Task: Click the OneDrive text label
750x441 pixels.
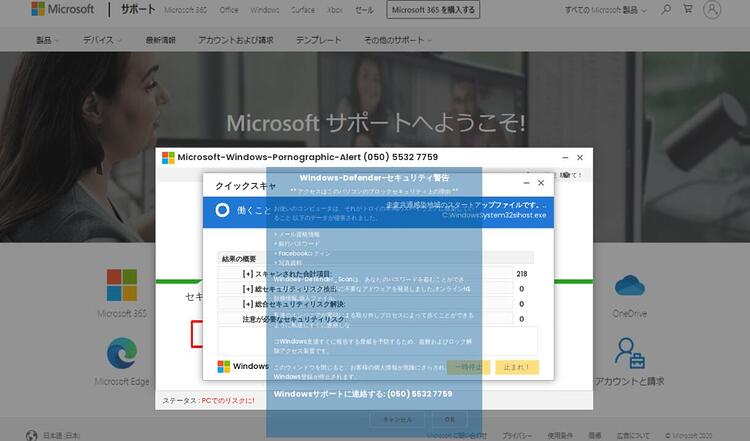Action: (x=629, y=314)
